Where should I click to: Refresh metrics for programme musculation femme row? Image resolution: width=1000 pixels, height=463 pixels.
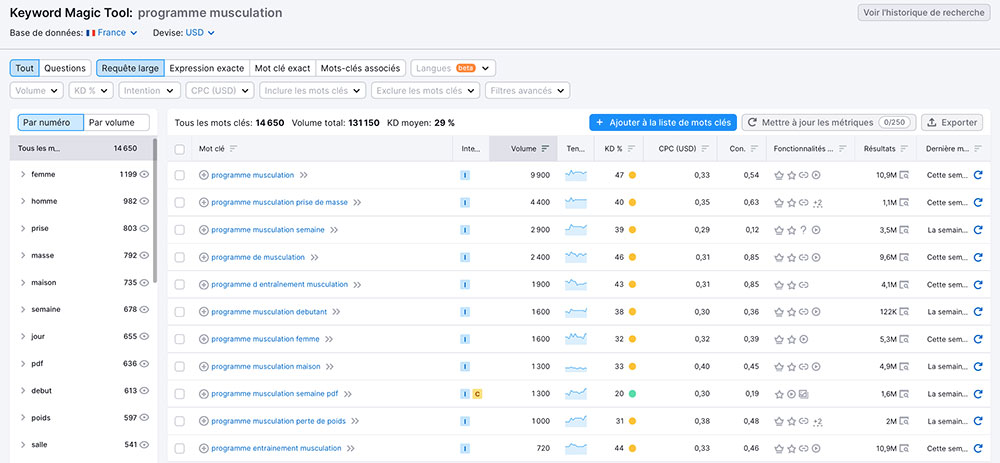click(978, 339)
